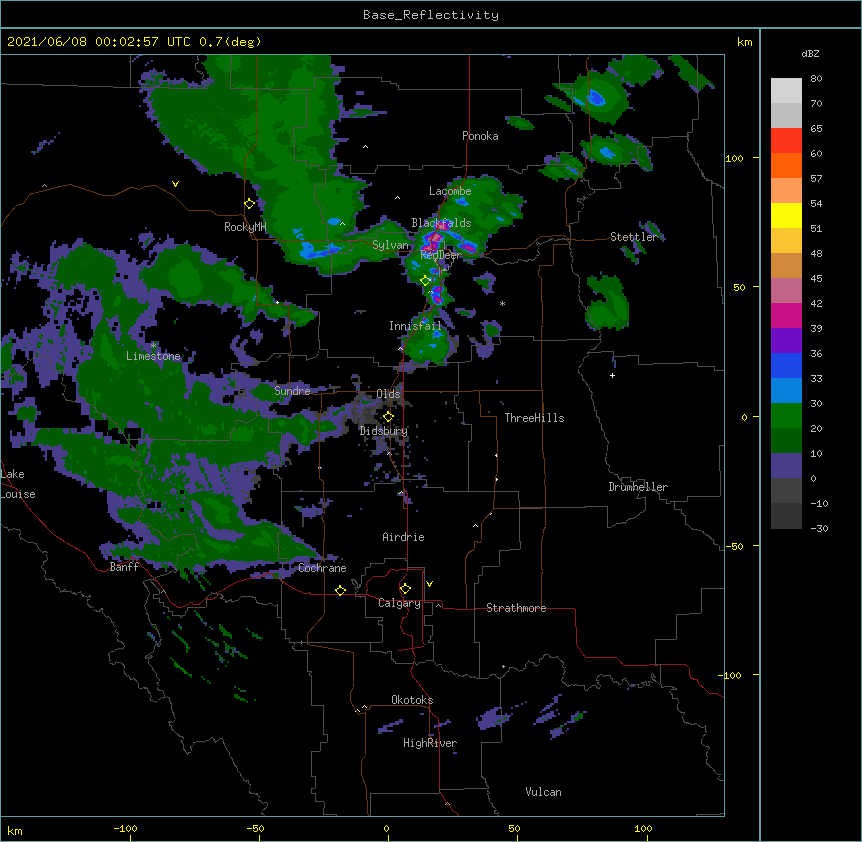Screen dimensions: 862x842
Task: Pick the magenta 39-42 dBZ swatch
Action: [786, 315]
